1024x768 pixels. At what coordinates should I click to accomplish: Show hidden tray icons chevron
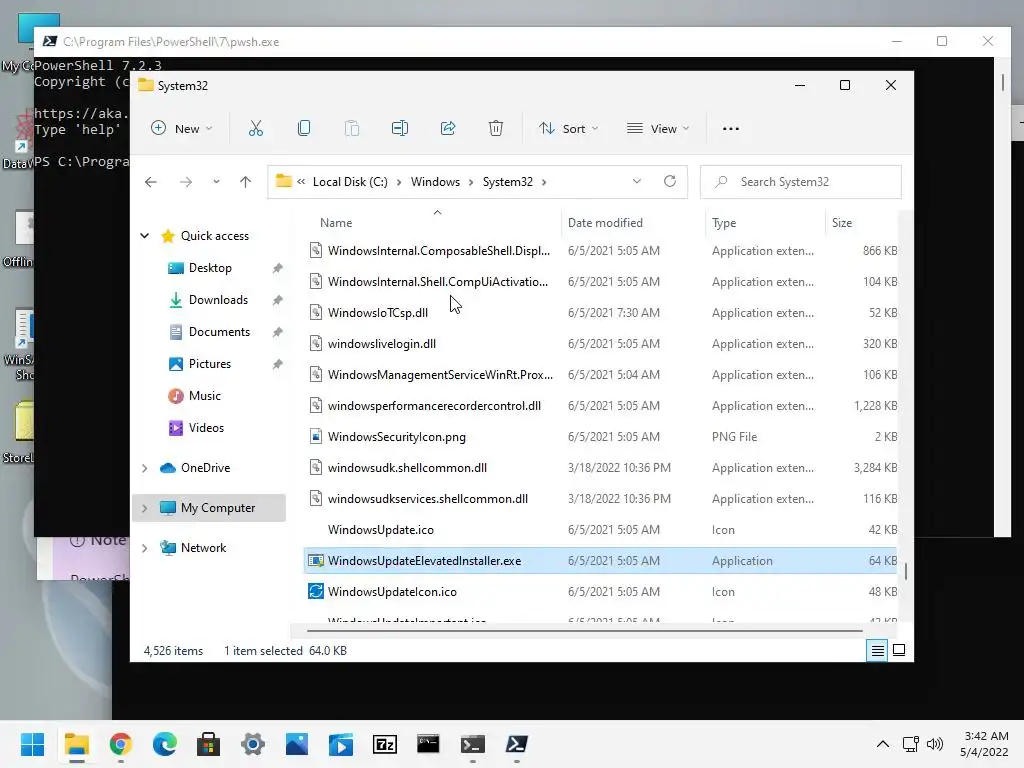[882, 744]
